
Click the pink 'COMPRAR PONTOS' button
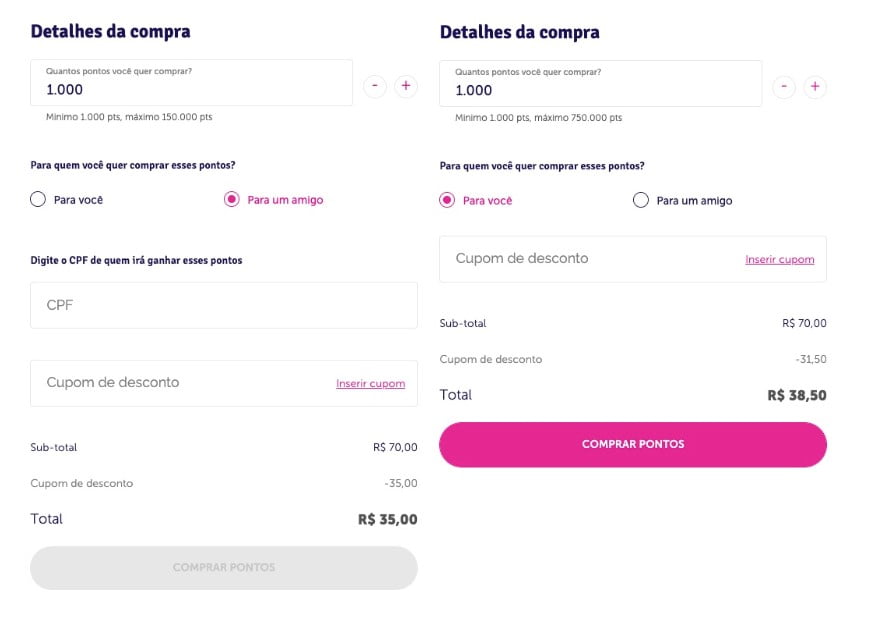[632, 444]
